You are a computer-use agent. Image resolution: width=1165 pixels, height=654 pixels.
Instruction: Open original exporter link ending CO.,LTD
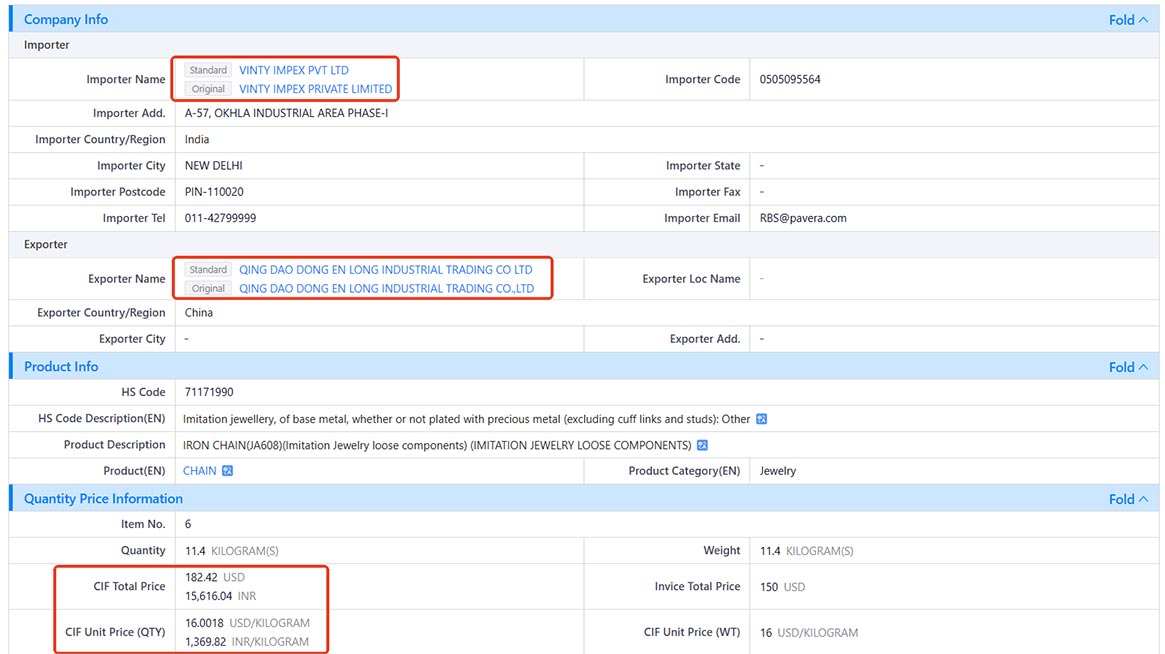pyautogui.click(x=386, y=288)
